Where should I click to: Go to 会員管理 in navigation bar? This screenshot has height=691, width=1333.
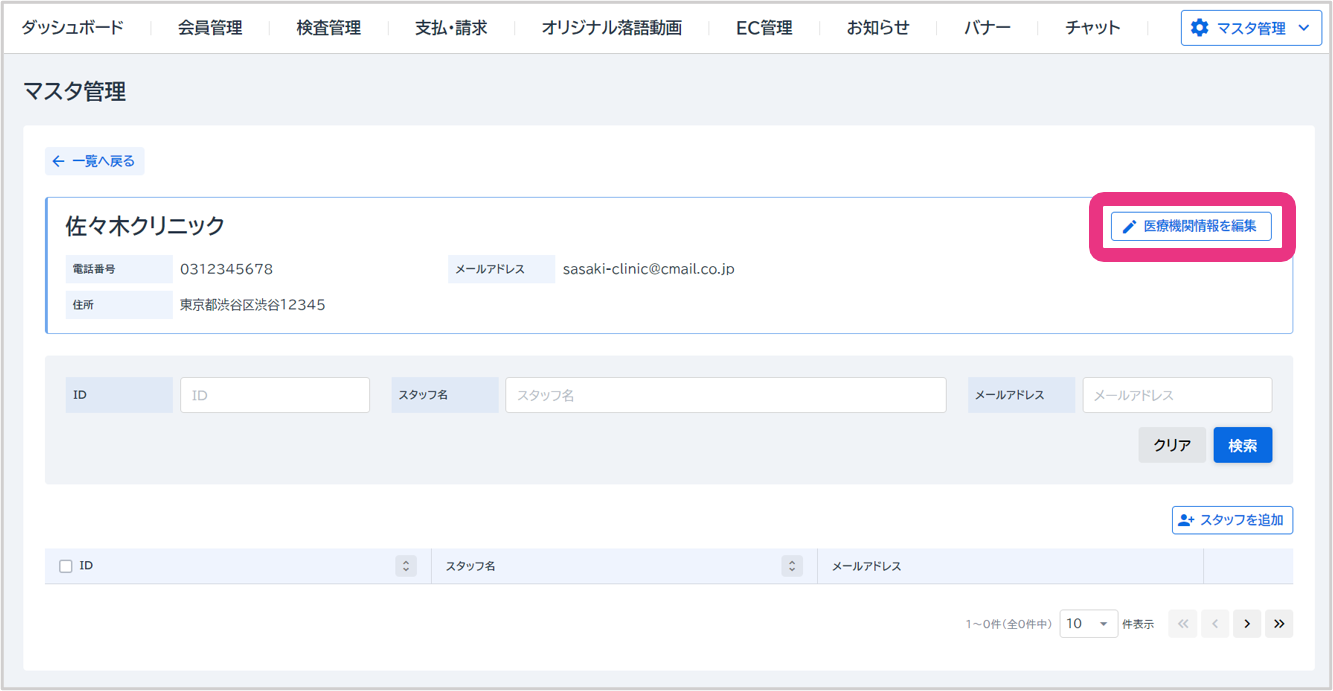coord(210,28)
